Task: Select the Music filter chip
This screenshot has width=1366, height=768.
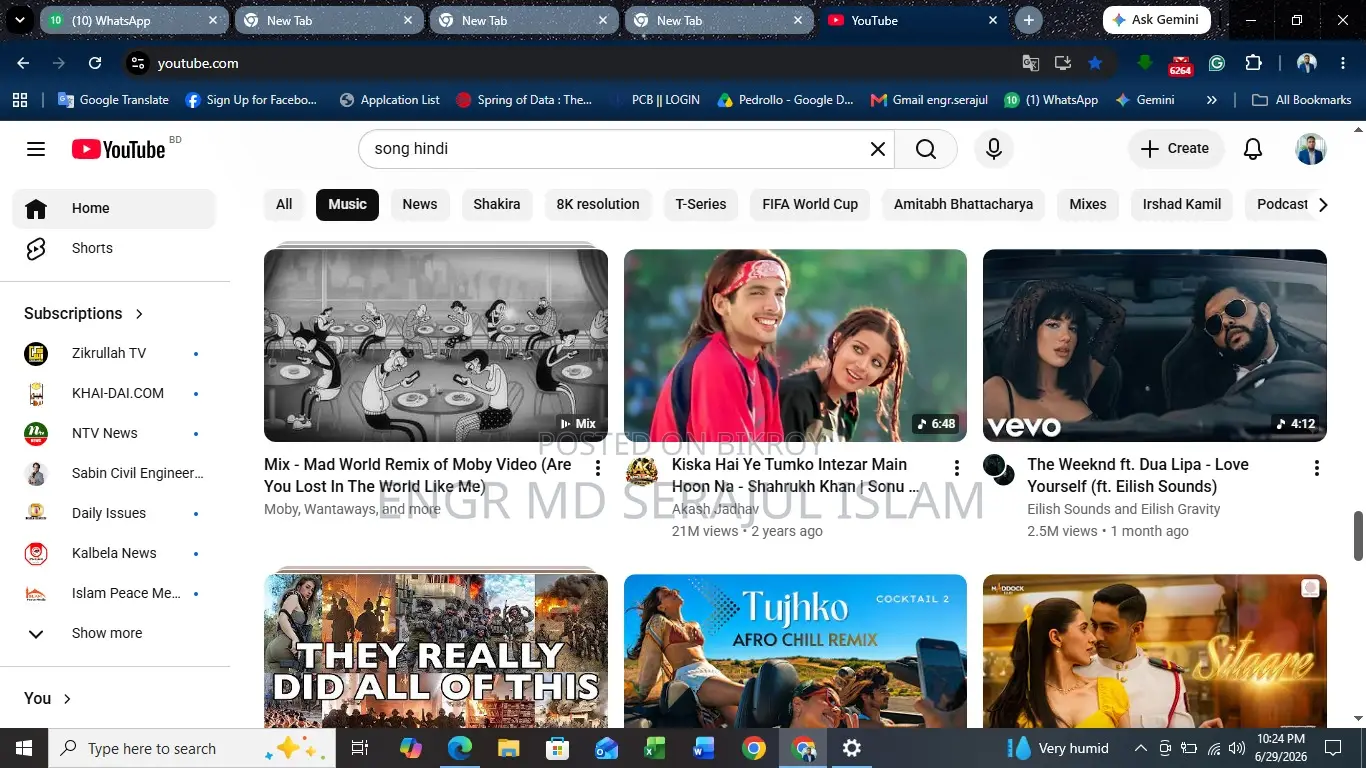Action: point(347,204)
